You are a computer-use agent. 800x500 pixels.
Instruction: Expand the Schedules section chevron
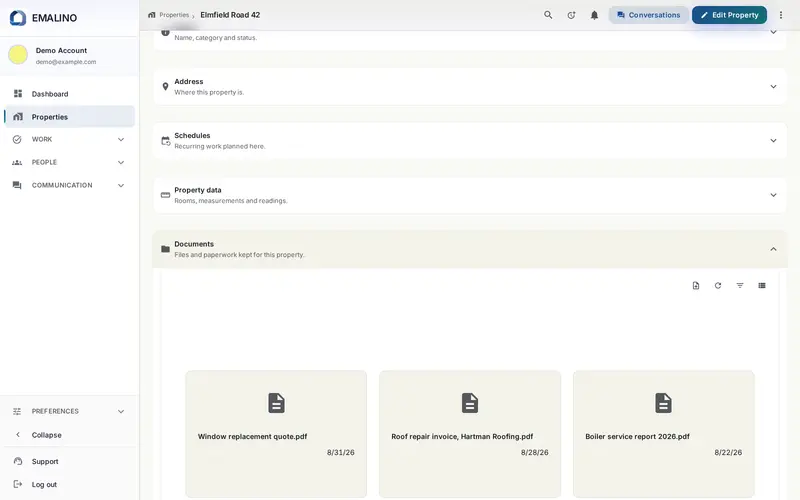click(x=773, y=141)
